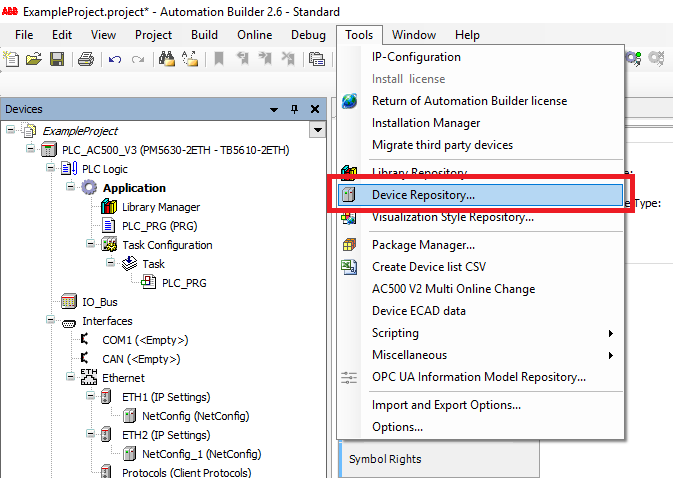Select COM1 (<Empty>) interface in tree
673x478 pixels.
[x=144, y=340]
